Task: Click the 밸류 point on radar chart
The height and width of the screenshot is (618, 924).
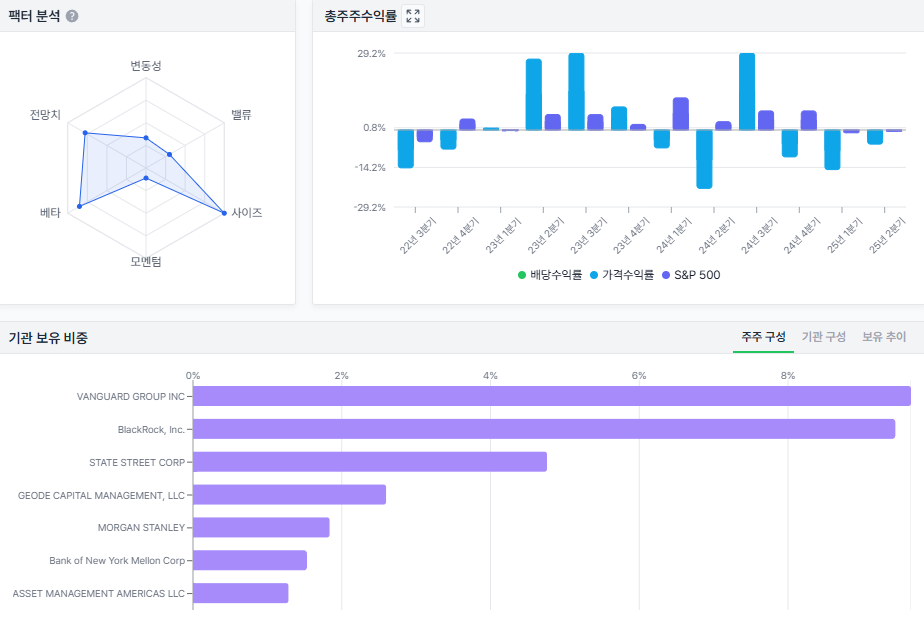Action: [x=170, y=155]
